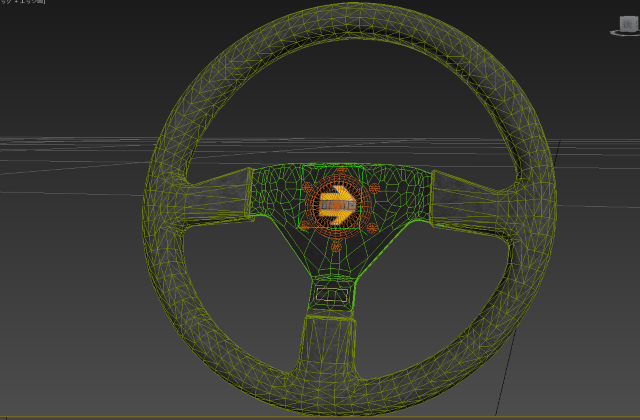Select the orange bolt directly below the hub
Viewport: 640px width, 420px height.
pos(336,246)
